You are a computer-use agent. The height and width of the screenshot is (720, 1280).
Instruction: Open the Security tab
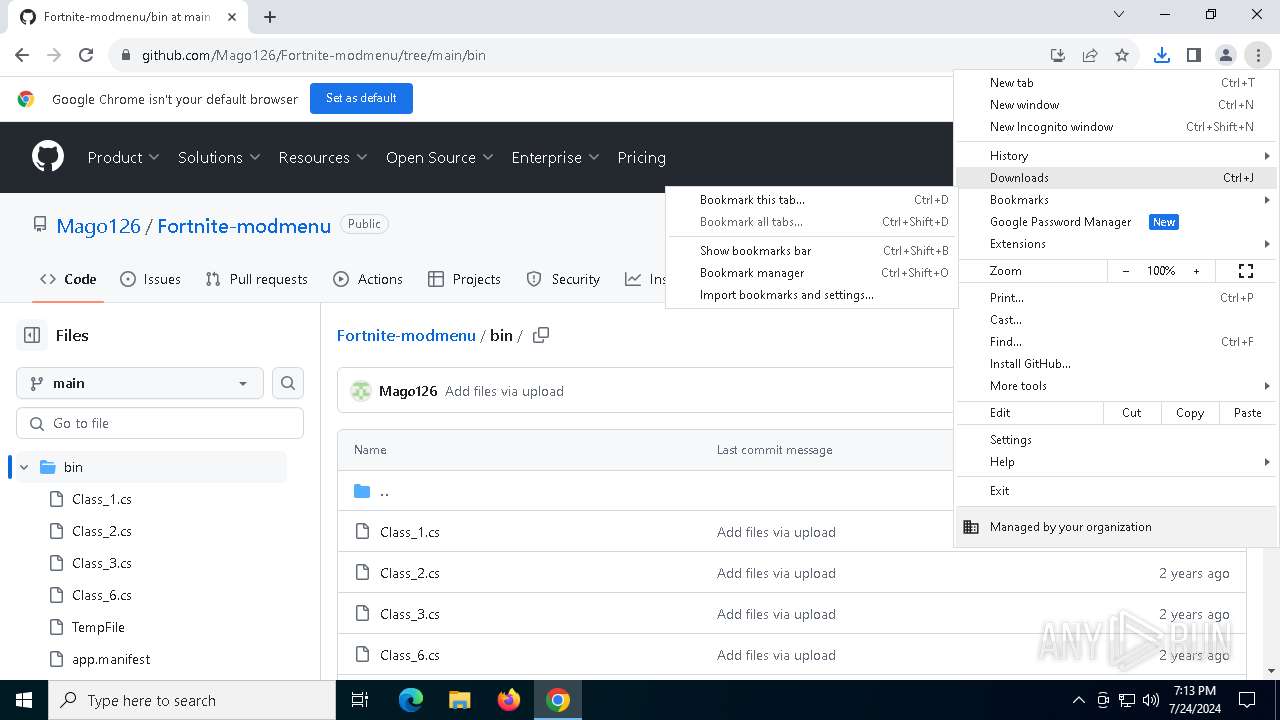pyautogui.click(x=563, y=279)
